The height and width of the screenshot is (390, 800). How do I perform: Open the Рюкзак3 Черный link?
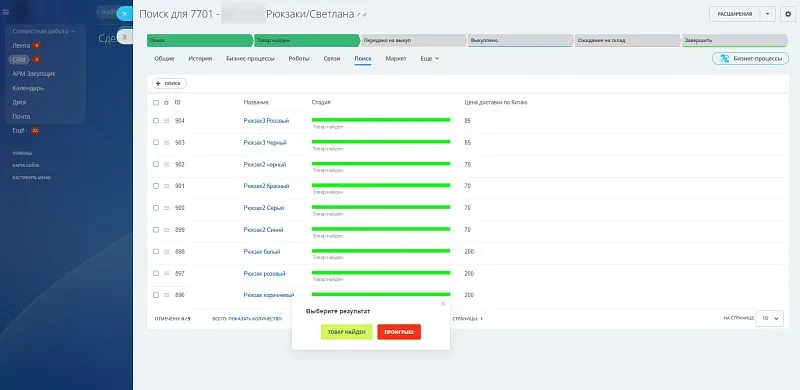pyautogui.click(x=265, y=143)
